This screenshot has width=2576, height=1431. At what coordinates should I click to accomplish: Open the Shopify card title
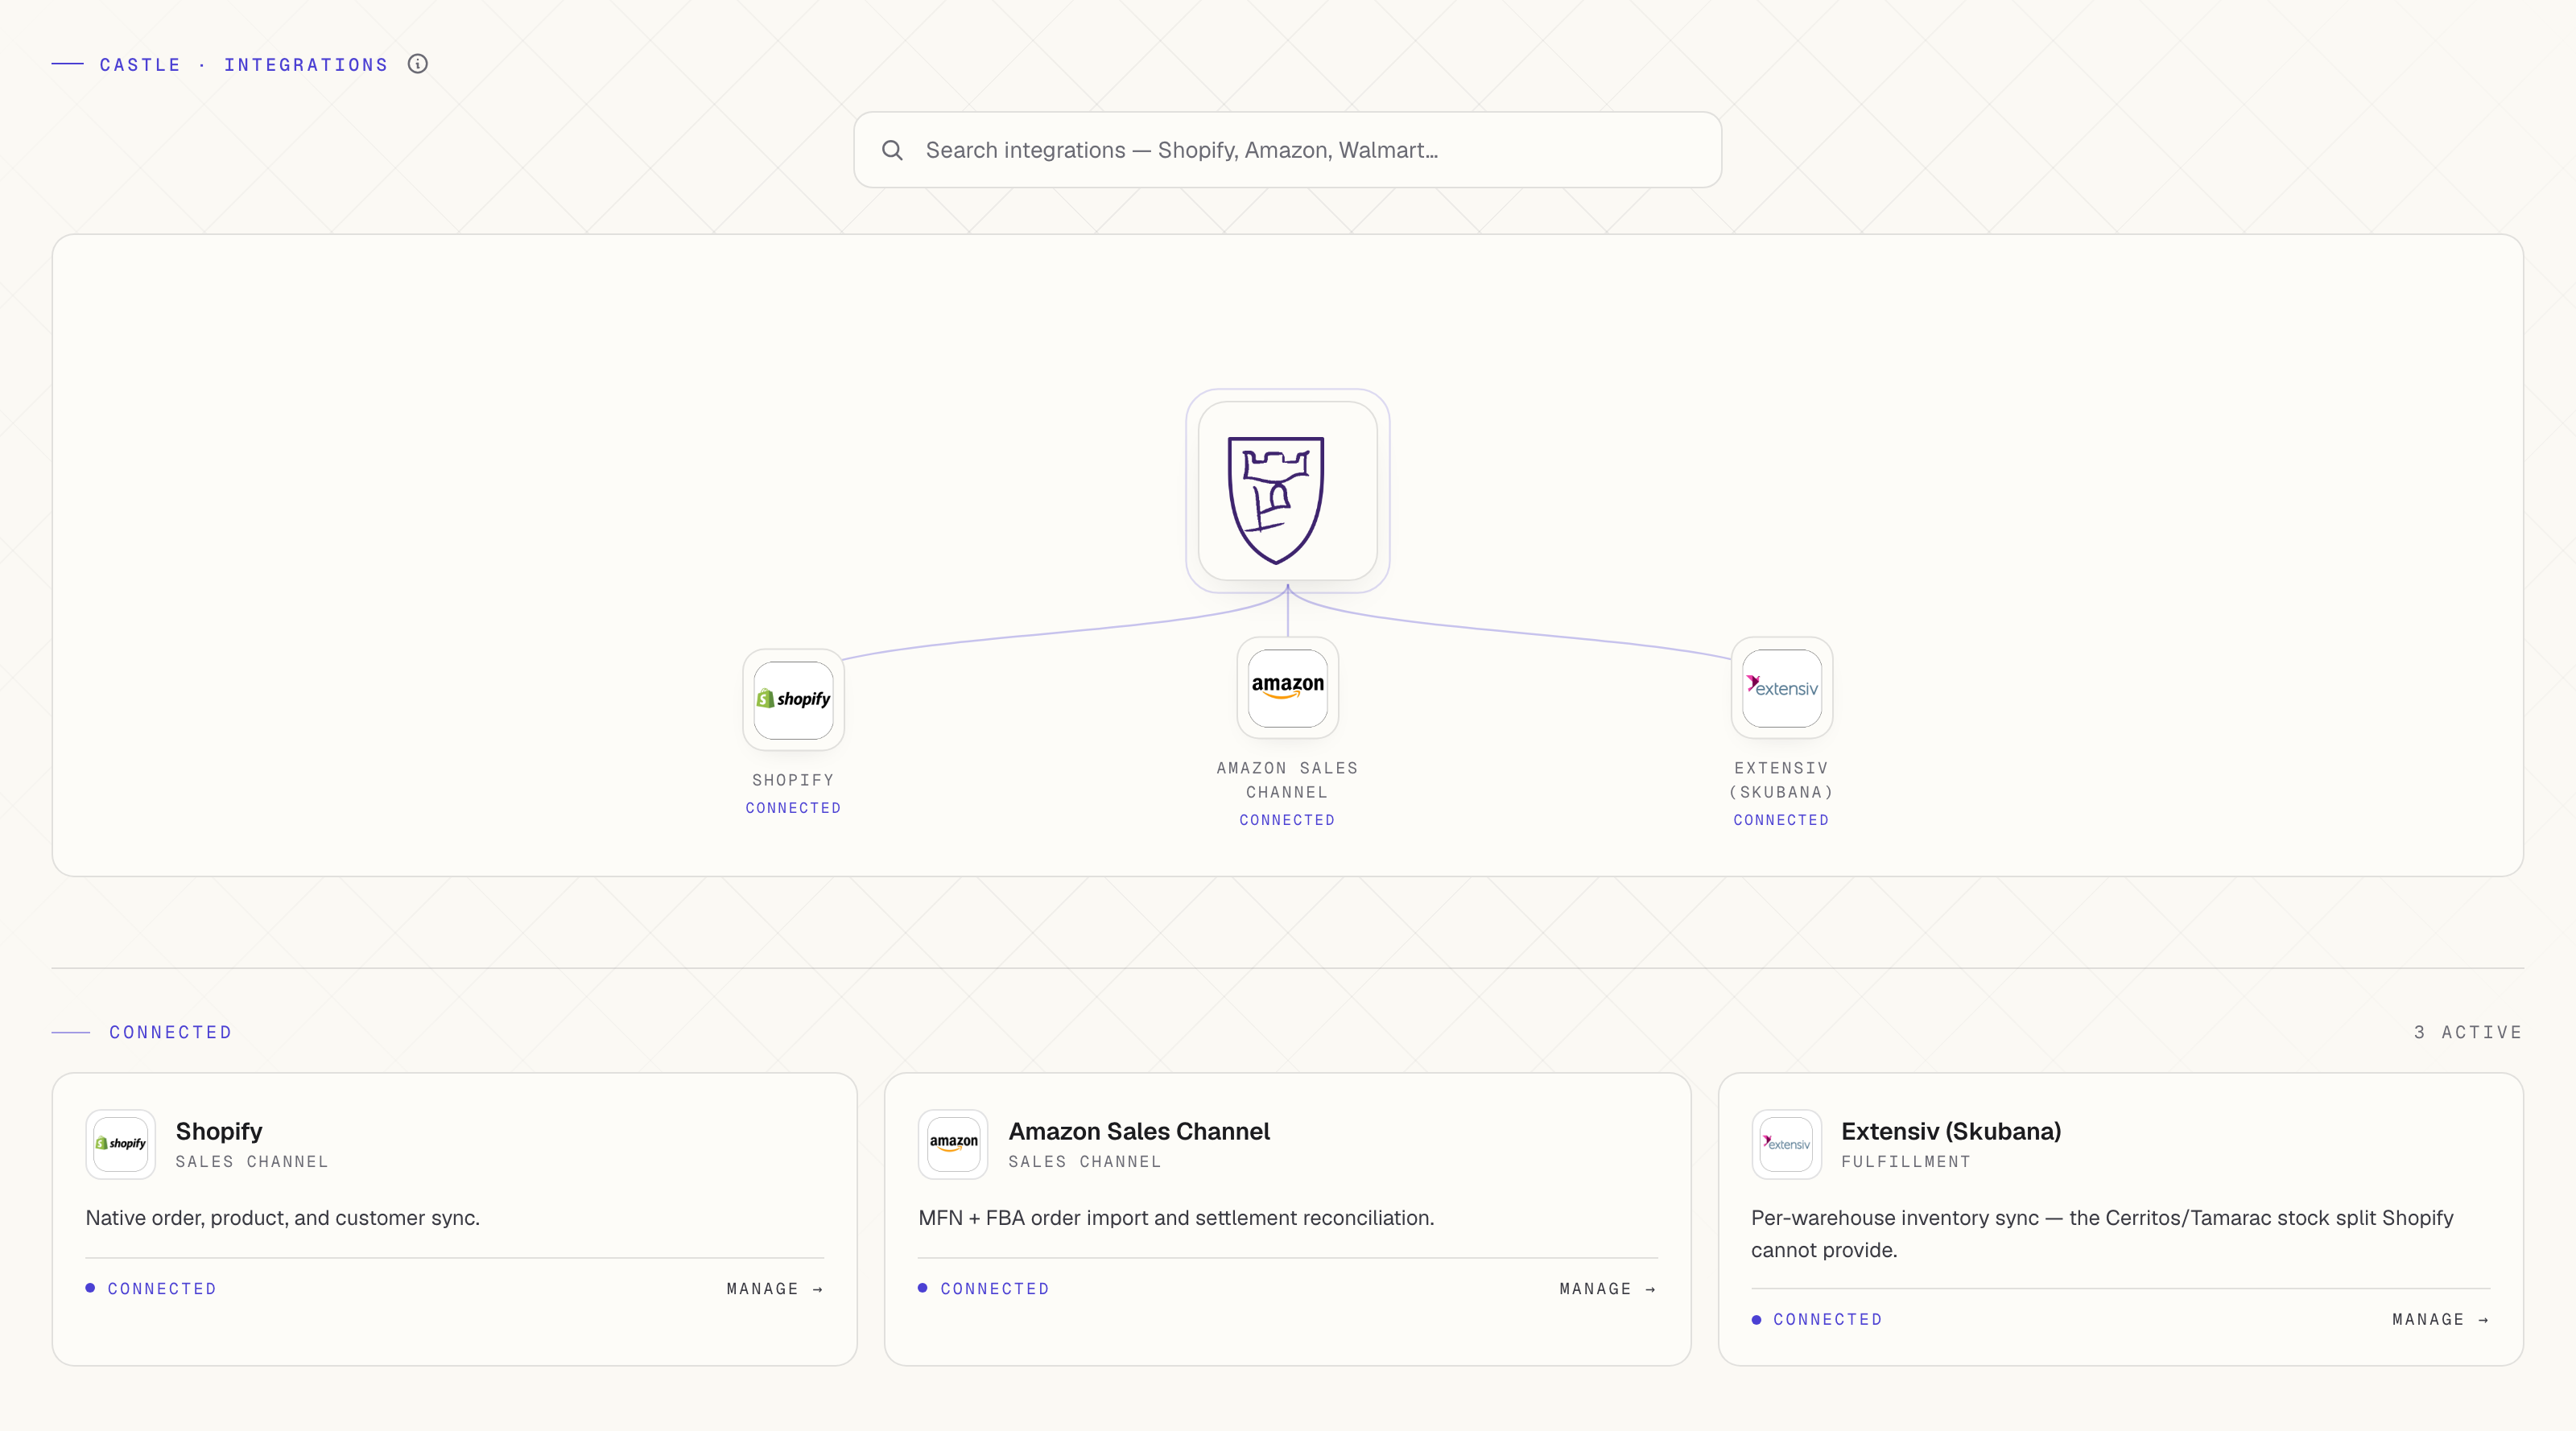coord(219,1131)
